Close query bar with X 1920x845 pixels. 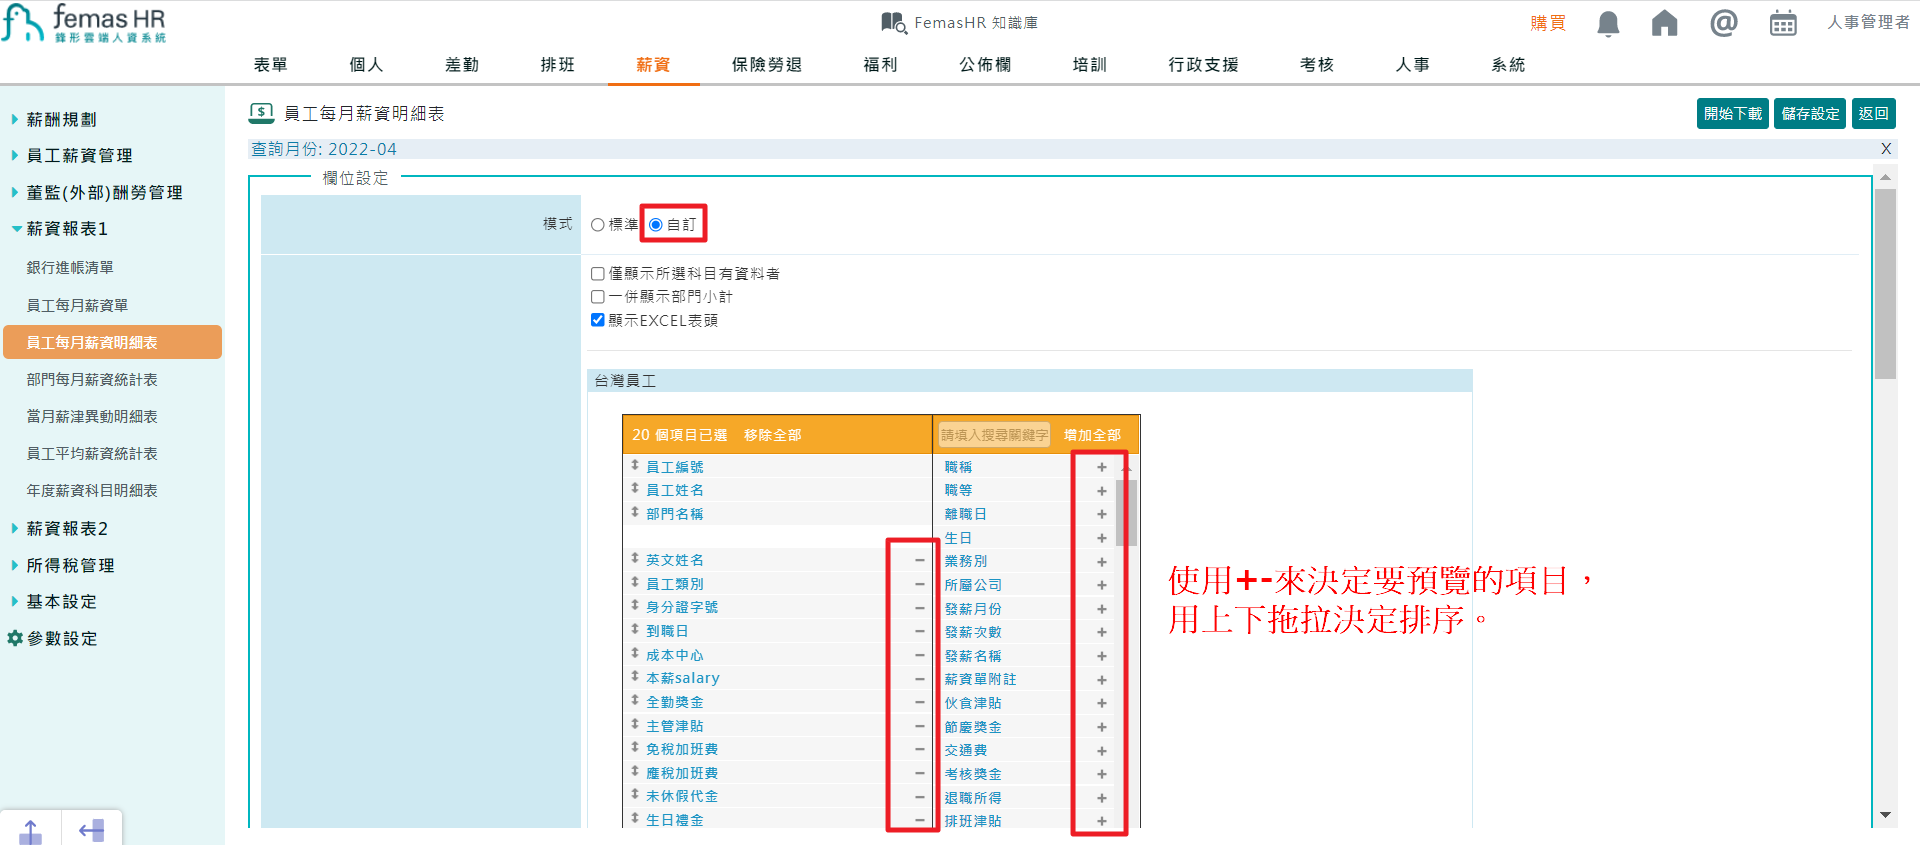1886,149
